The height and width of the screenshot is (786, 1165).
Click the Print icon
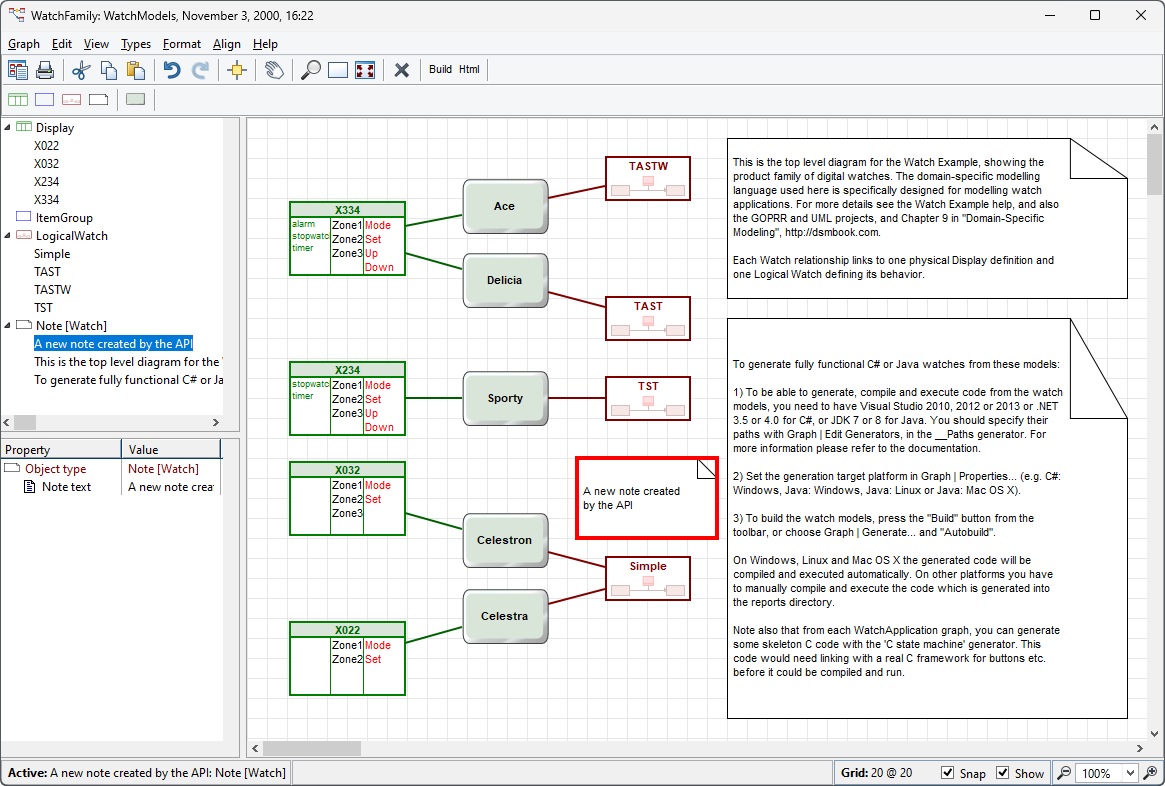coord(44,70)
